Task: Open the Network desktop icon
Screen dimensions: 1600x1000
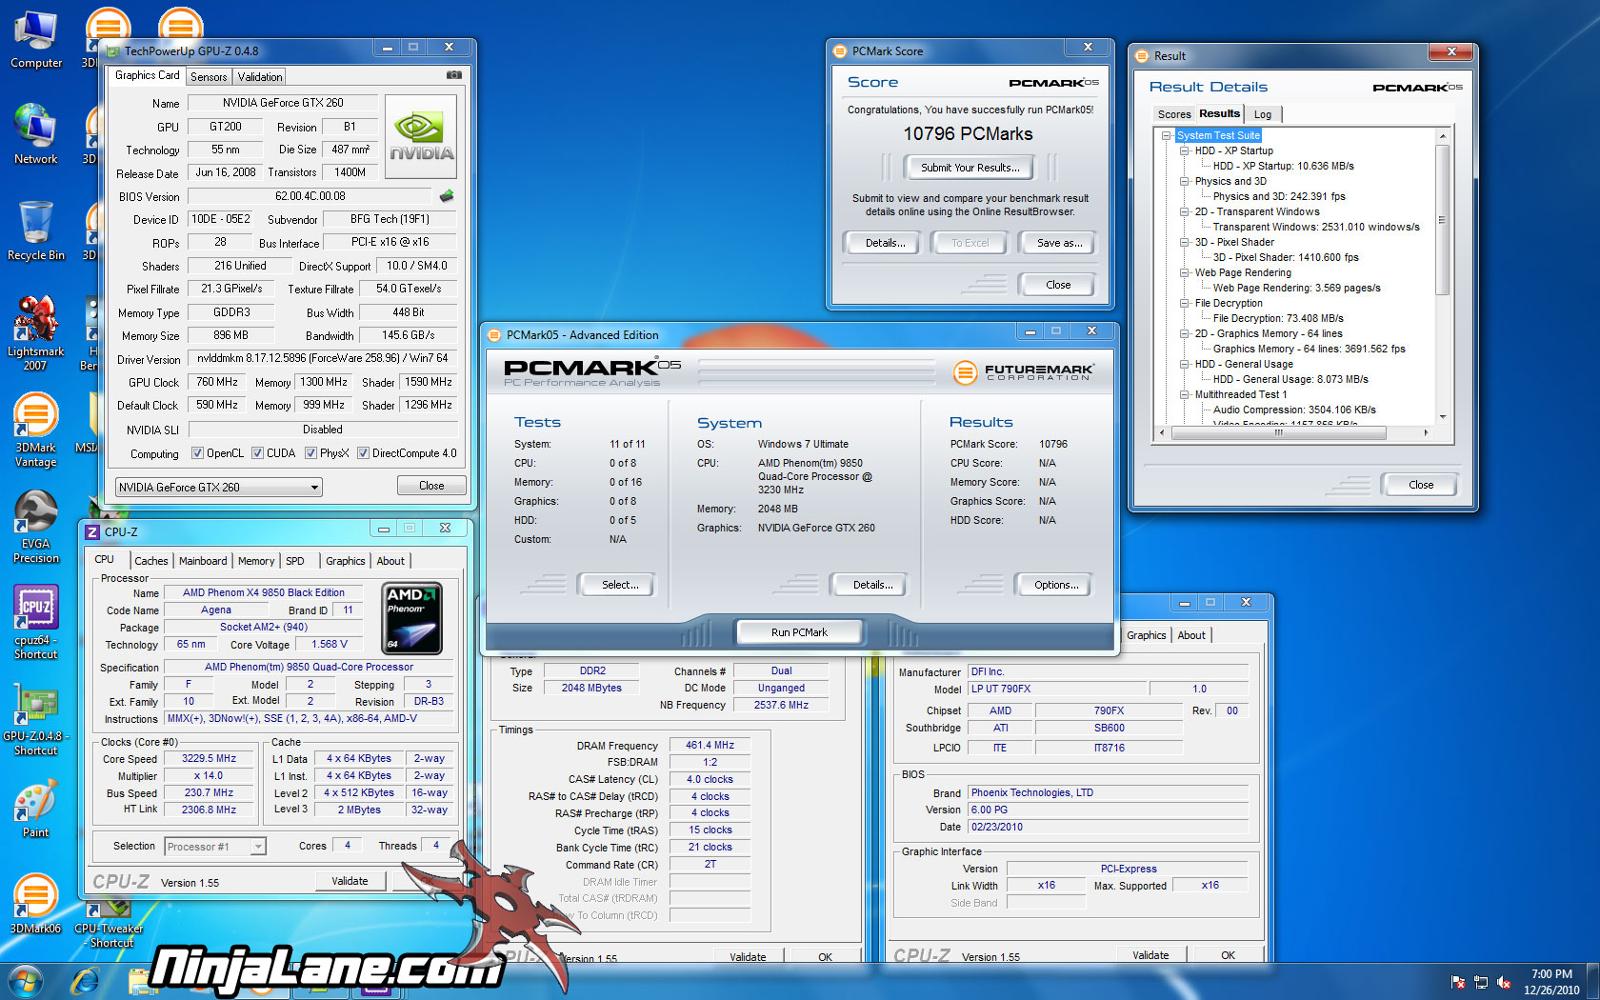Action: coord(36,134)
